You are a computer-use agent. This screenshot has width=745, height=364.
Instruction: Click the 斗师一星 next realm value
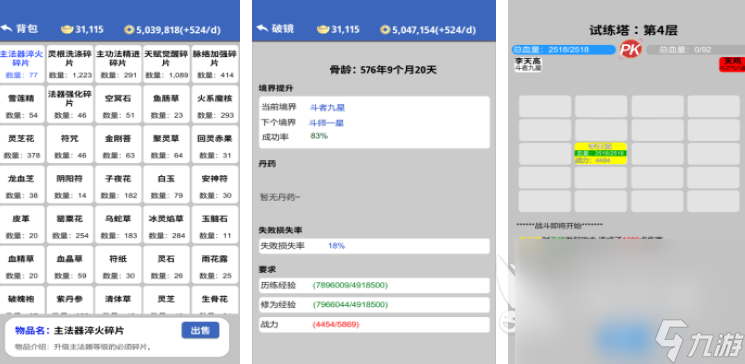(326, 123)
